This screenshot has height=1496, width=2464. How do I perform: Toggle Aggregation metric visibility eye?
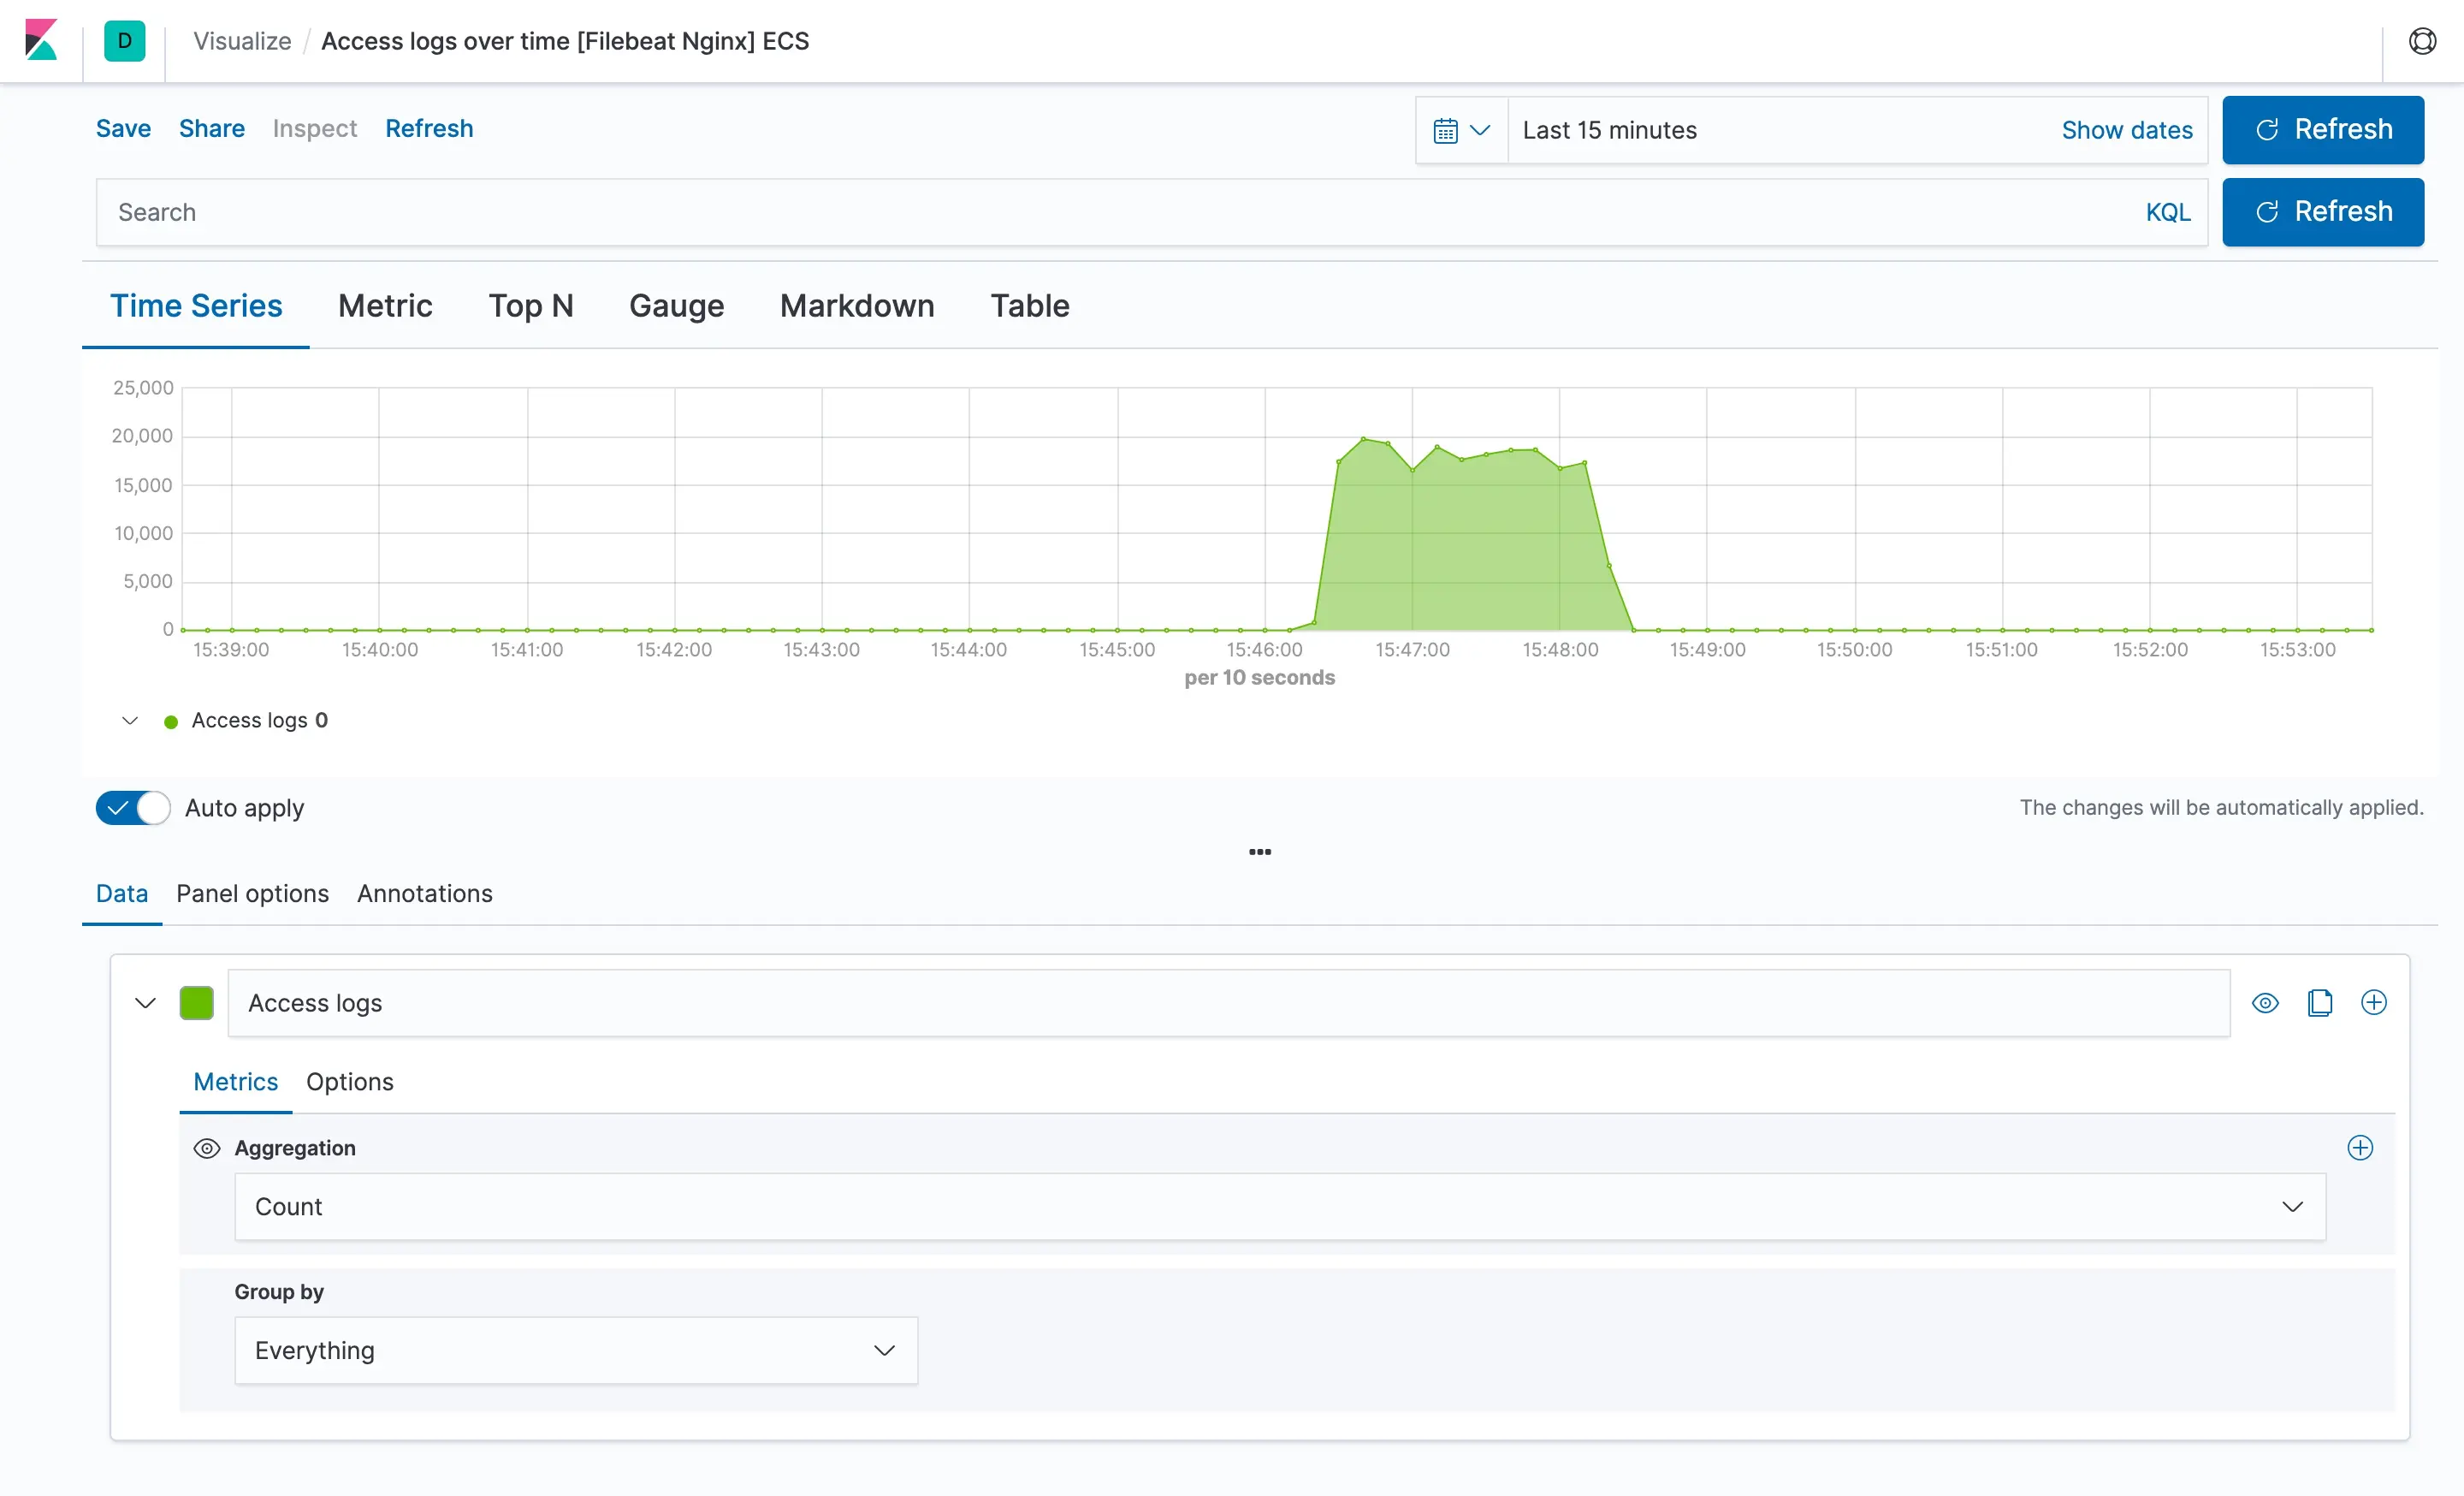click(x=206, y=1148)
